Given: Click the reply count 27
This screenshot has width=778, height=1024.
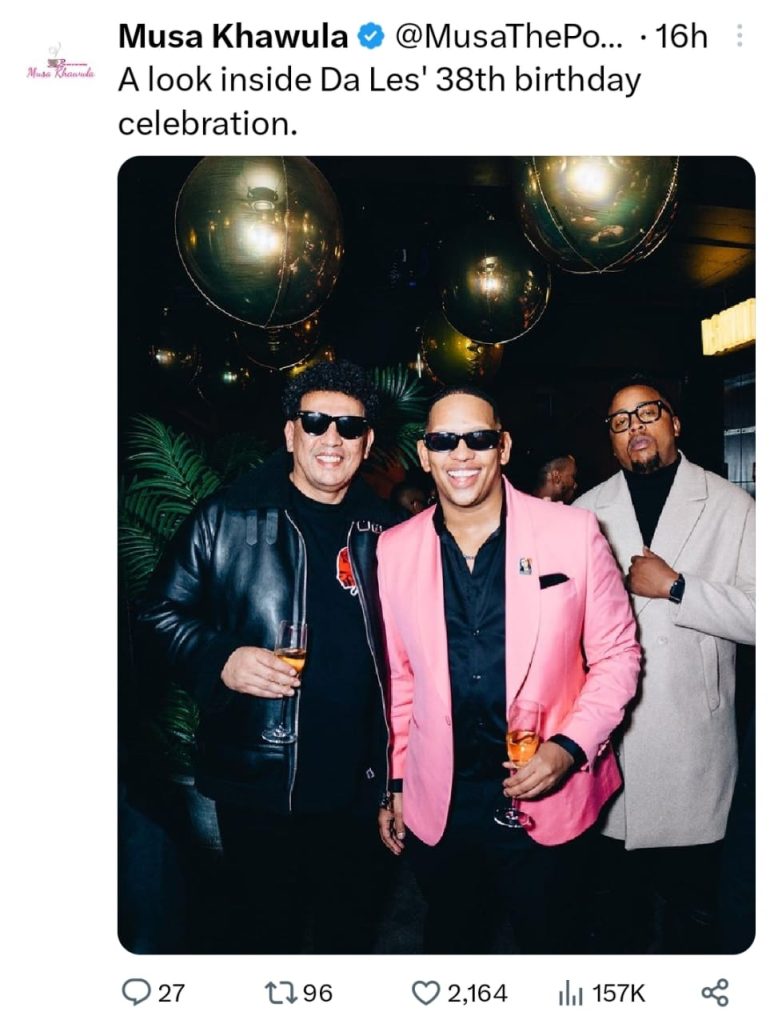Looking at the screenshot, I should point(171,993).
